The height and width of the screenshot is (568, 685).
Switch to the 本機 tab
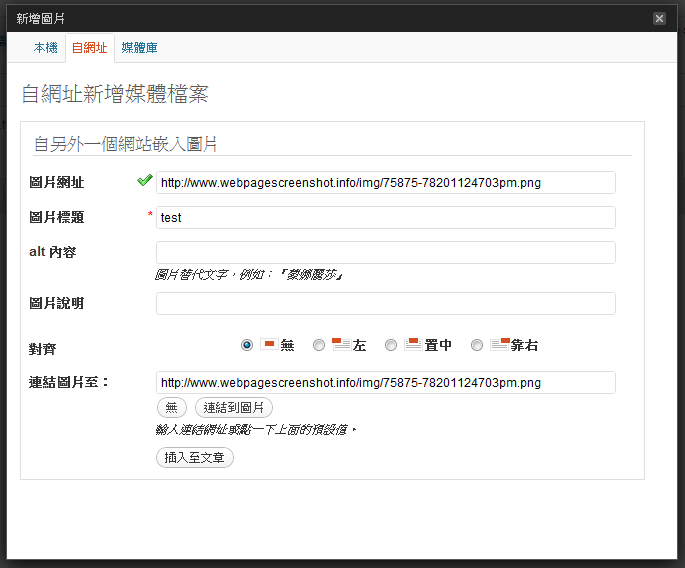pos(46,48)
